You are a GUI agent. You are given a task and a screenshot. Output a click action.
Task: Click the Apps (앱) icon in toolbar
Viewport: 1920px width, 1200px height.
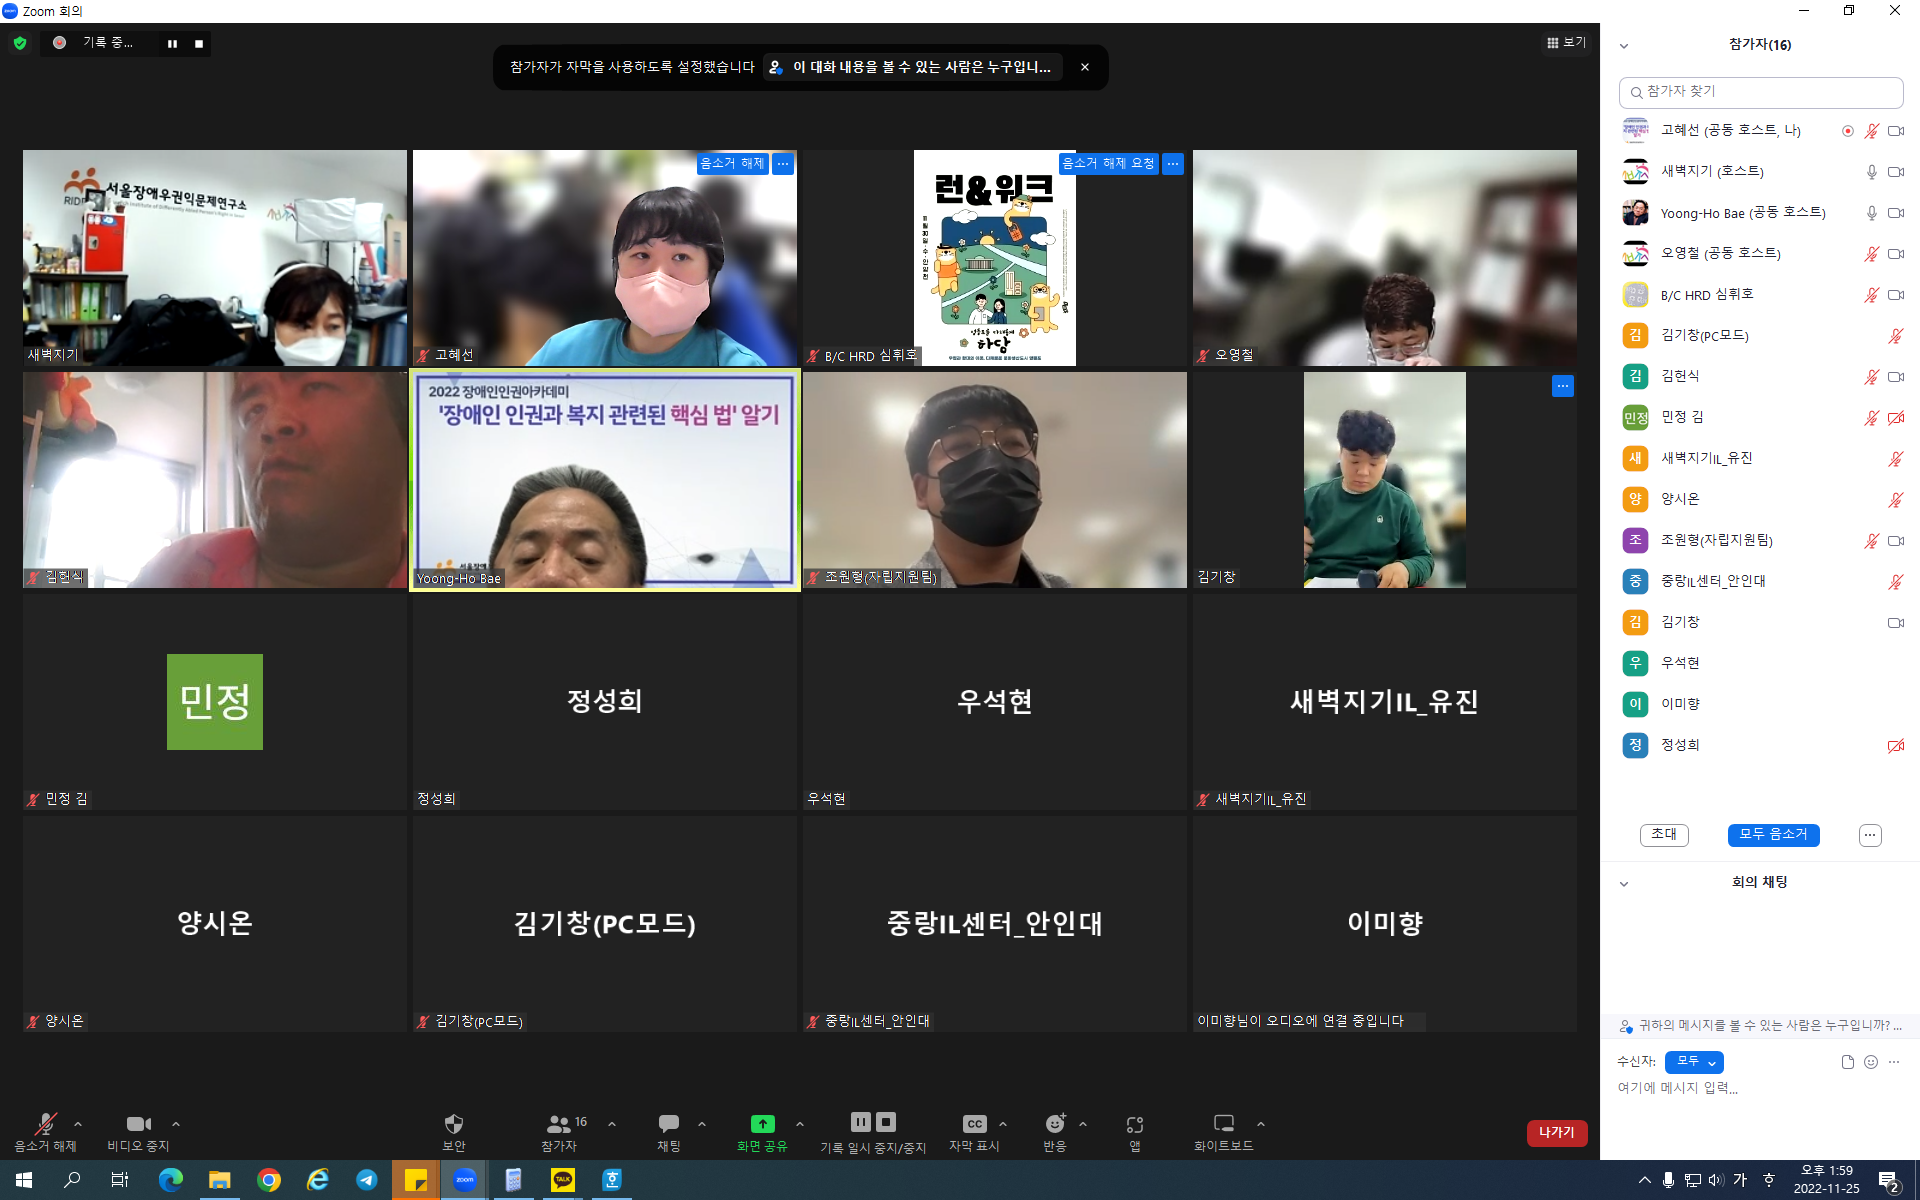tap(1134, 1125)
